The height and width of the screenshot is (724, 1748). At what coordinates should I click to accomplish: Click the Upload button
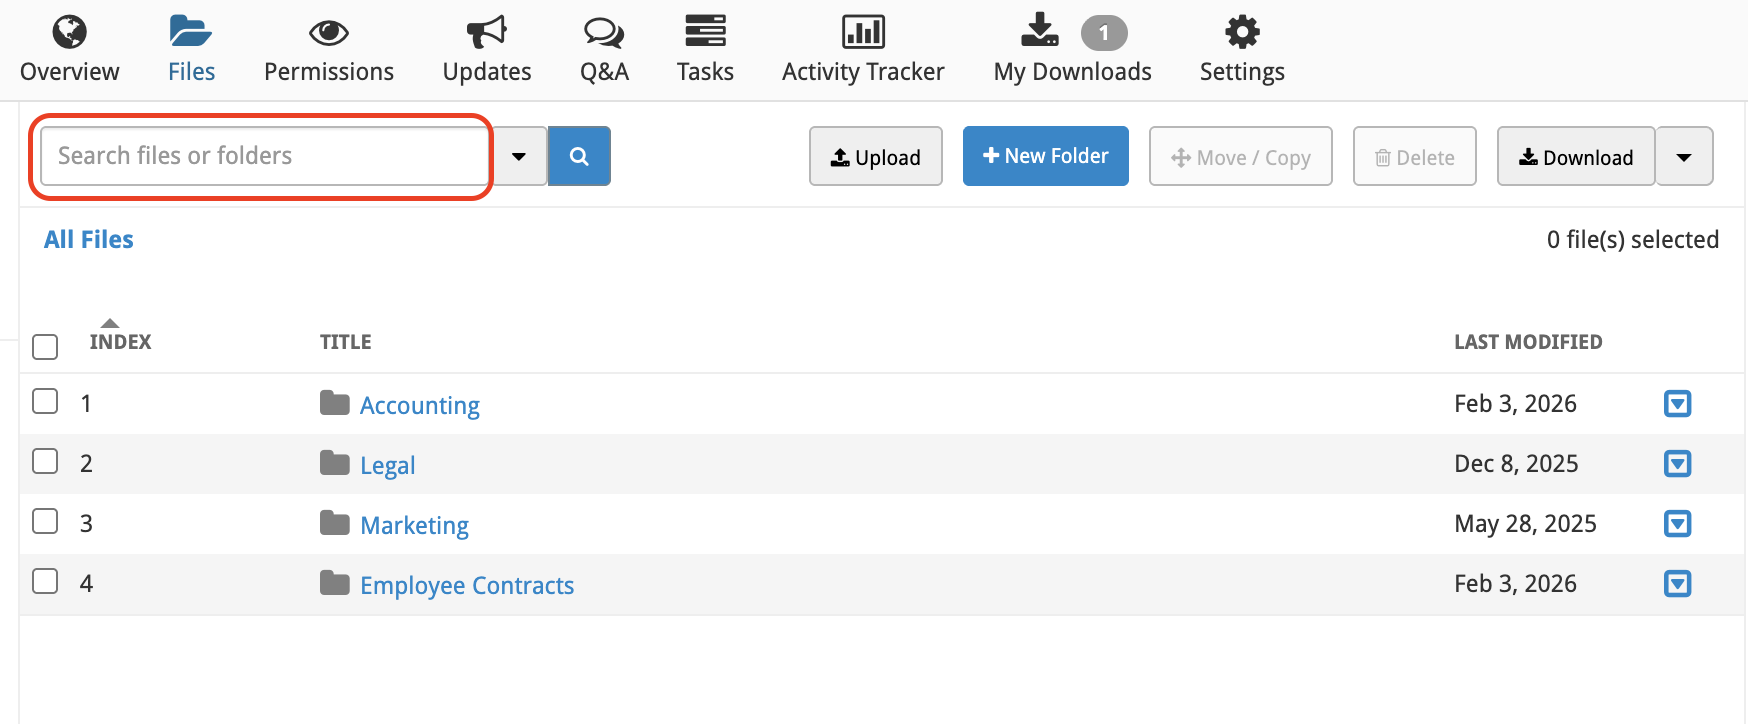click(x=876, y=156)
